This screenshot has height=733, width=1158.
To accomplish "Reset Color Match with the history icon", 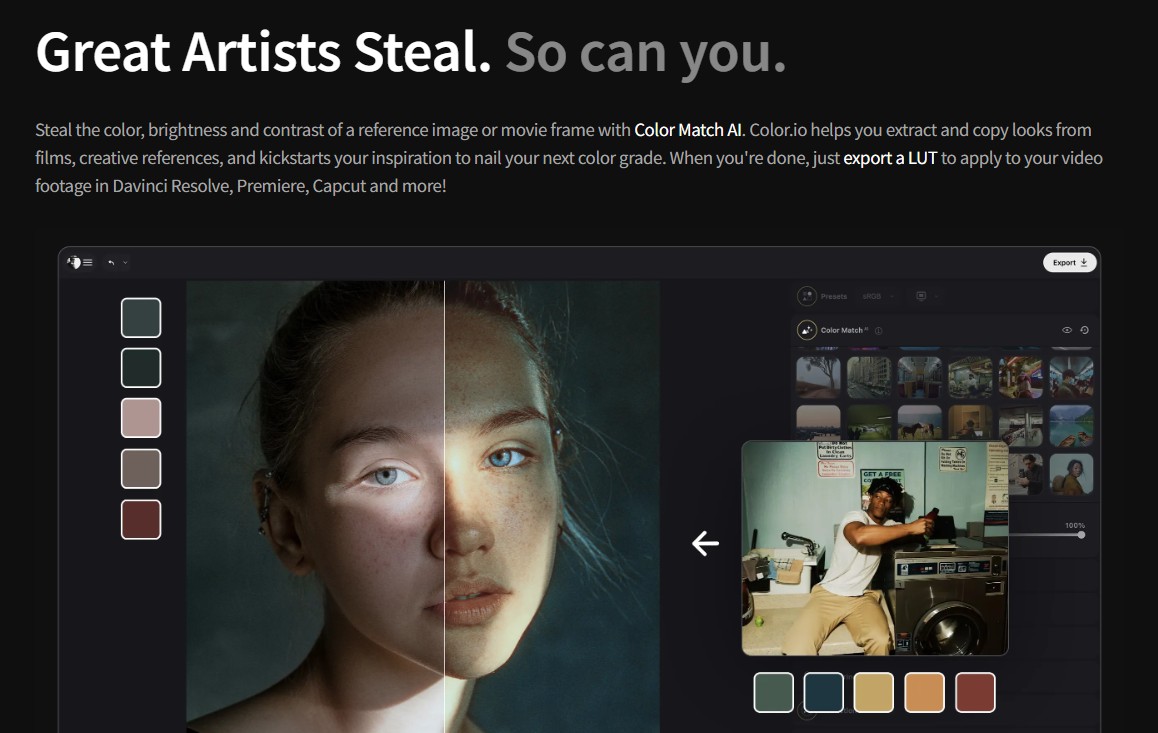I will 1085,330.
